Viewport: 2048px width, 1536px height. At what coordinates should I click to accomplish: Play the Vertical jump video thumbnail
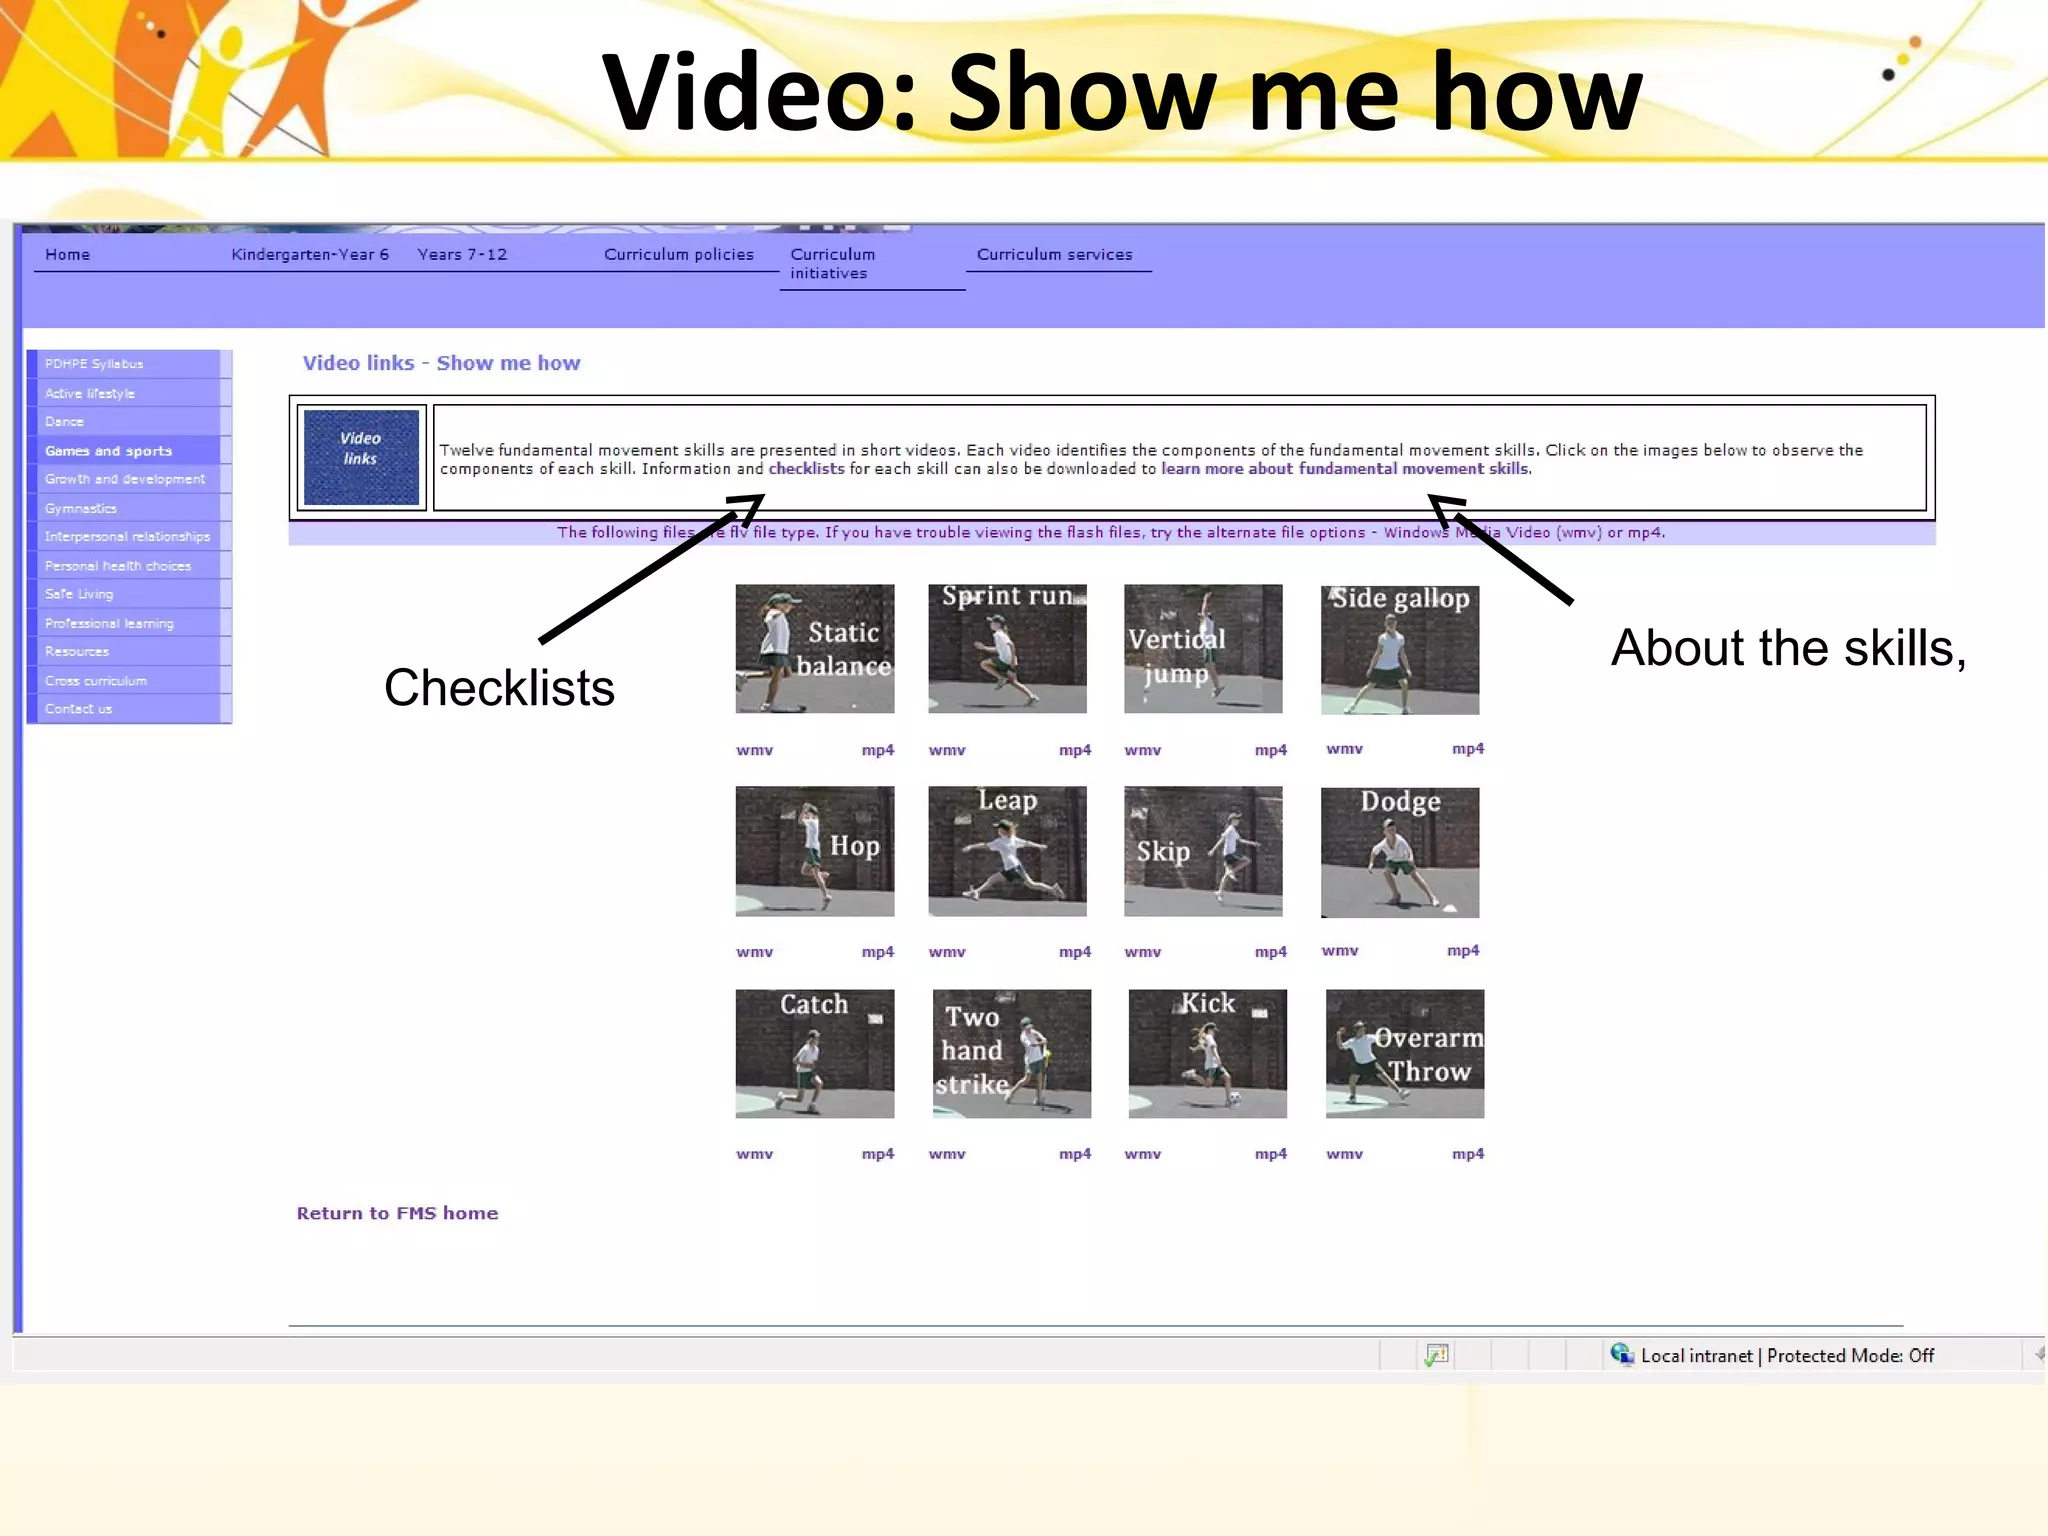coord(1203,648)
